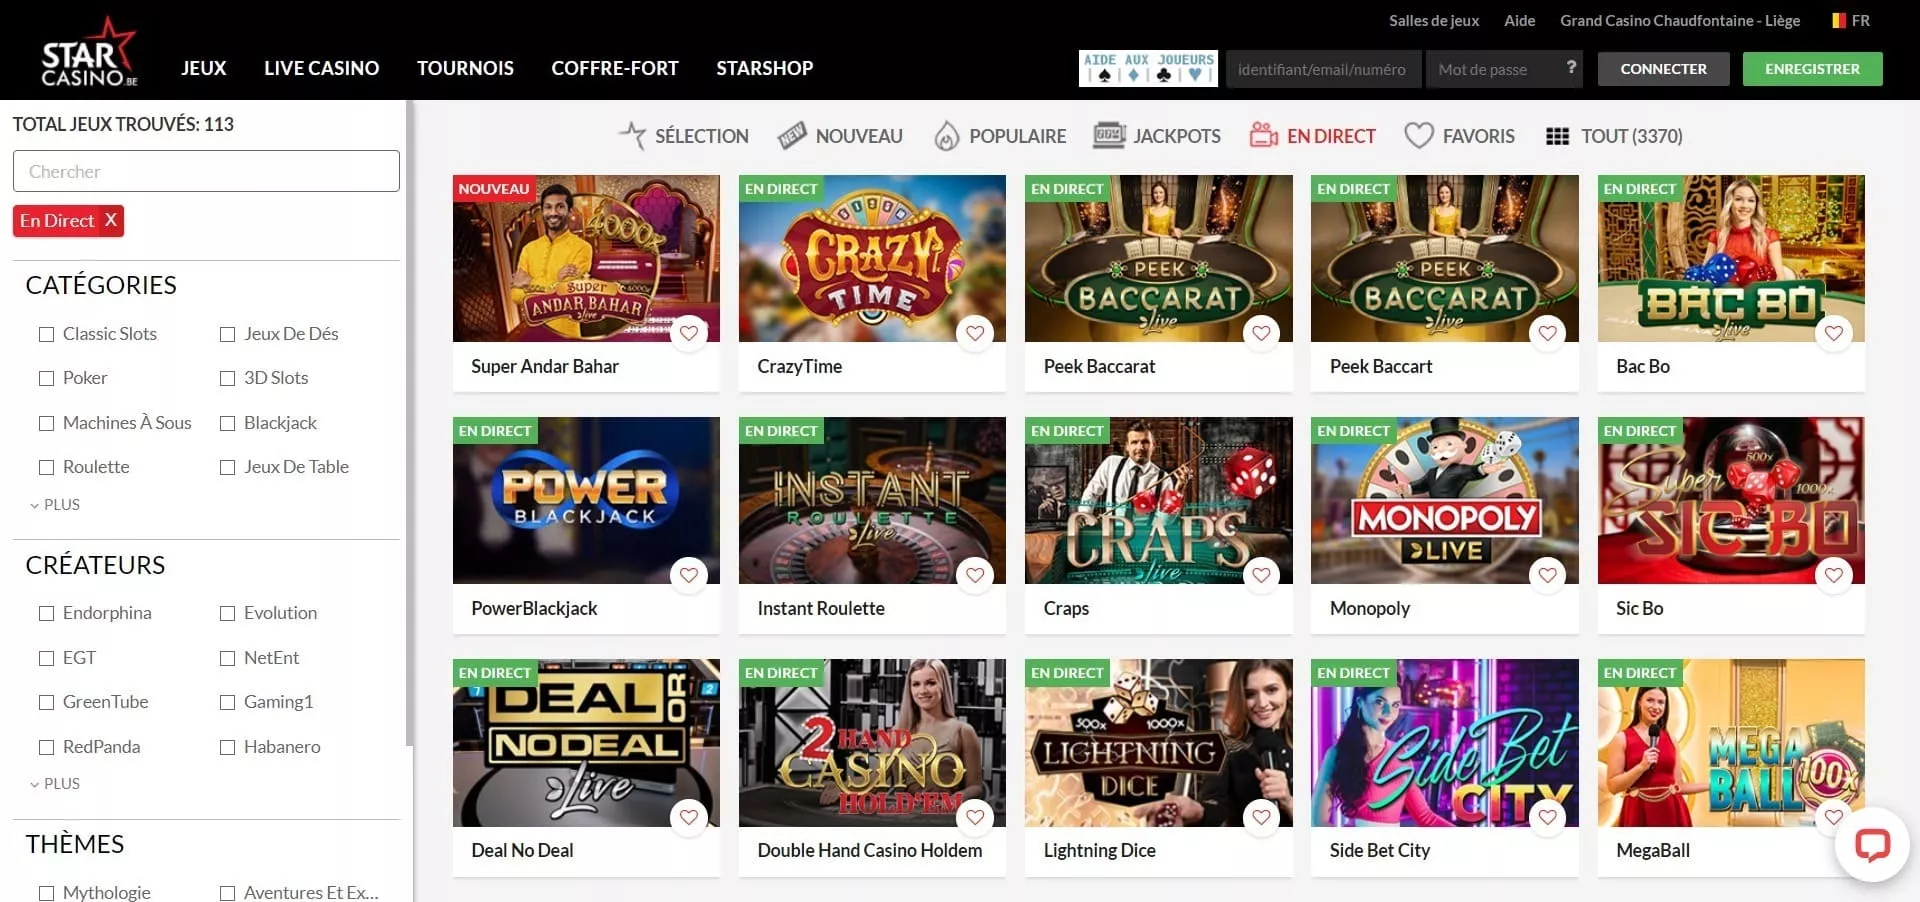Favorite the Lightning Dice game
The image size is (1920, 902).
tap(1261, 817)
